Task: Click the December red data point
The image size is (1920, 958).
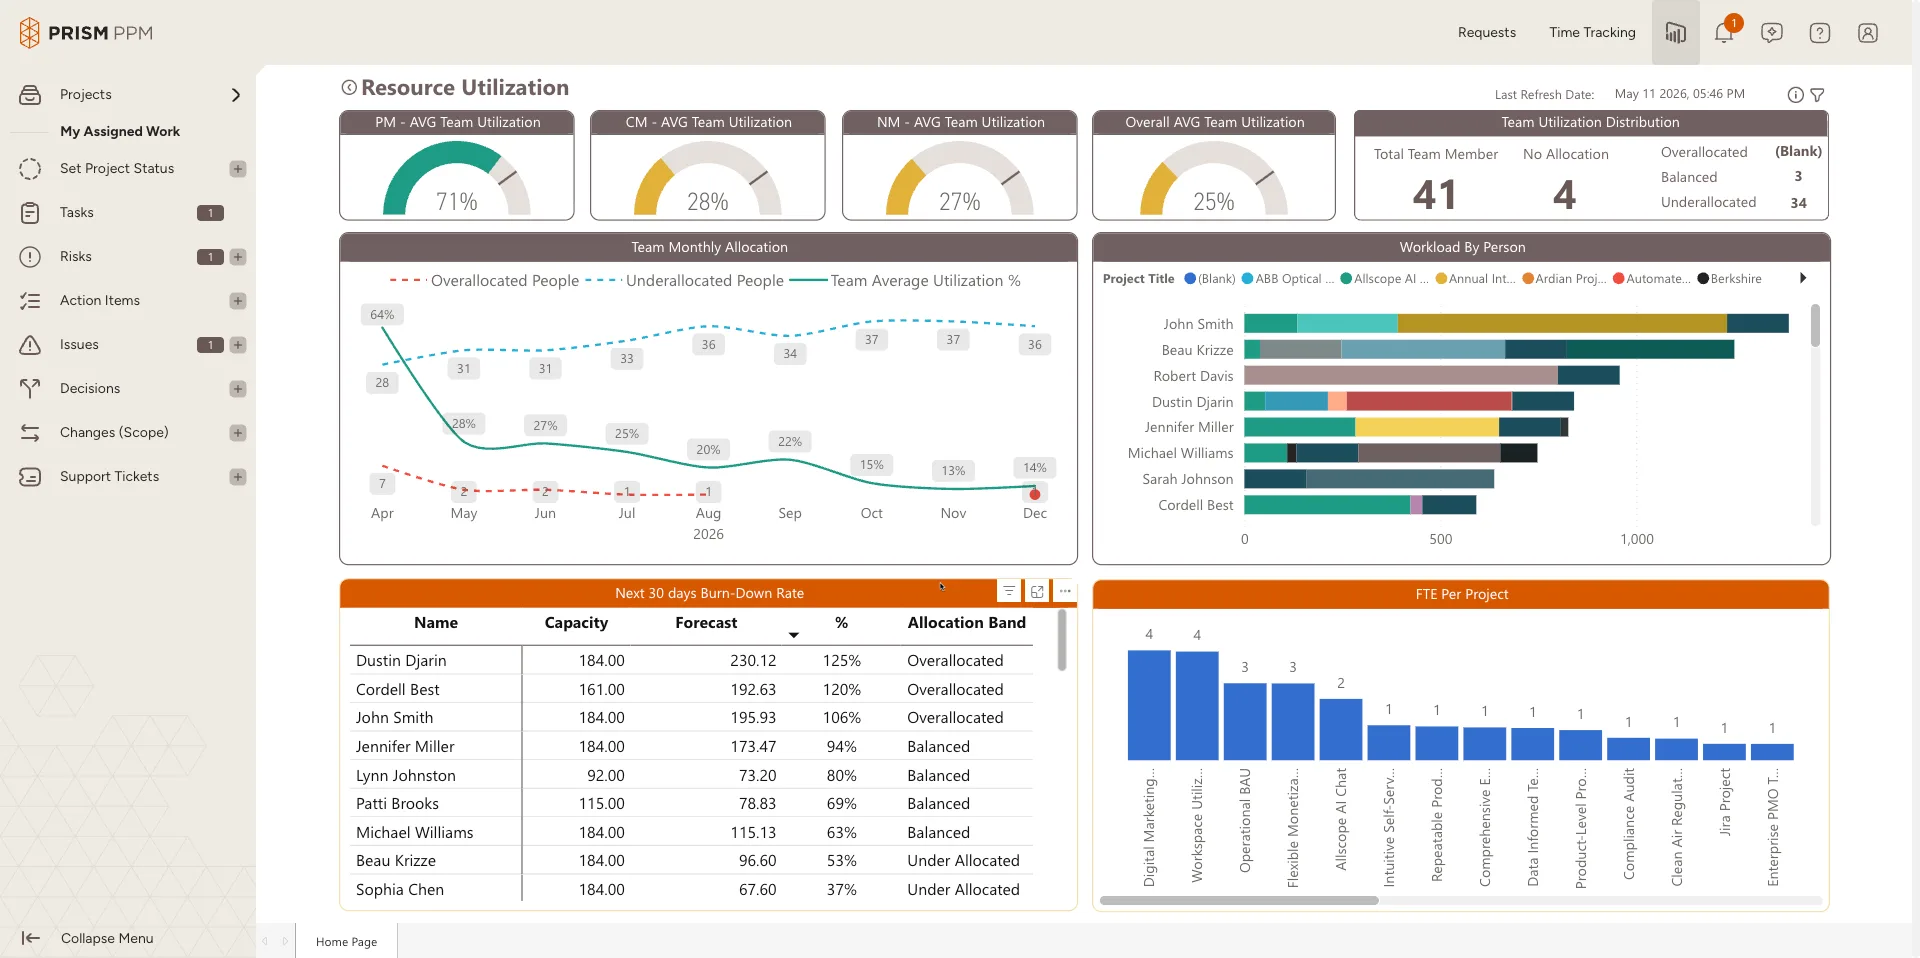Action: click(x=1035, y=494)
